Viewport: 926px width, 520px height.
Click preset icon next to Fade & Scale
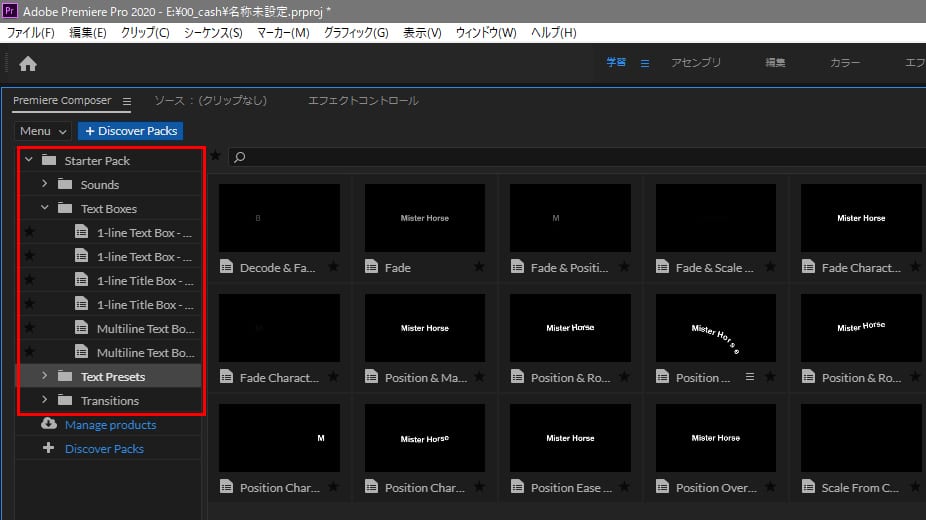[663, 267]
